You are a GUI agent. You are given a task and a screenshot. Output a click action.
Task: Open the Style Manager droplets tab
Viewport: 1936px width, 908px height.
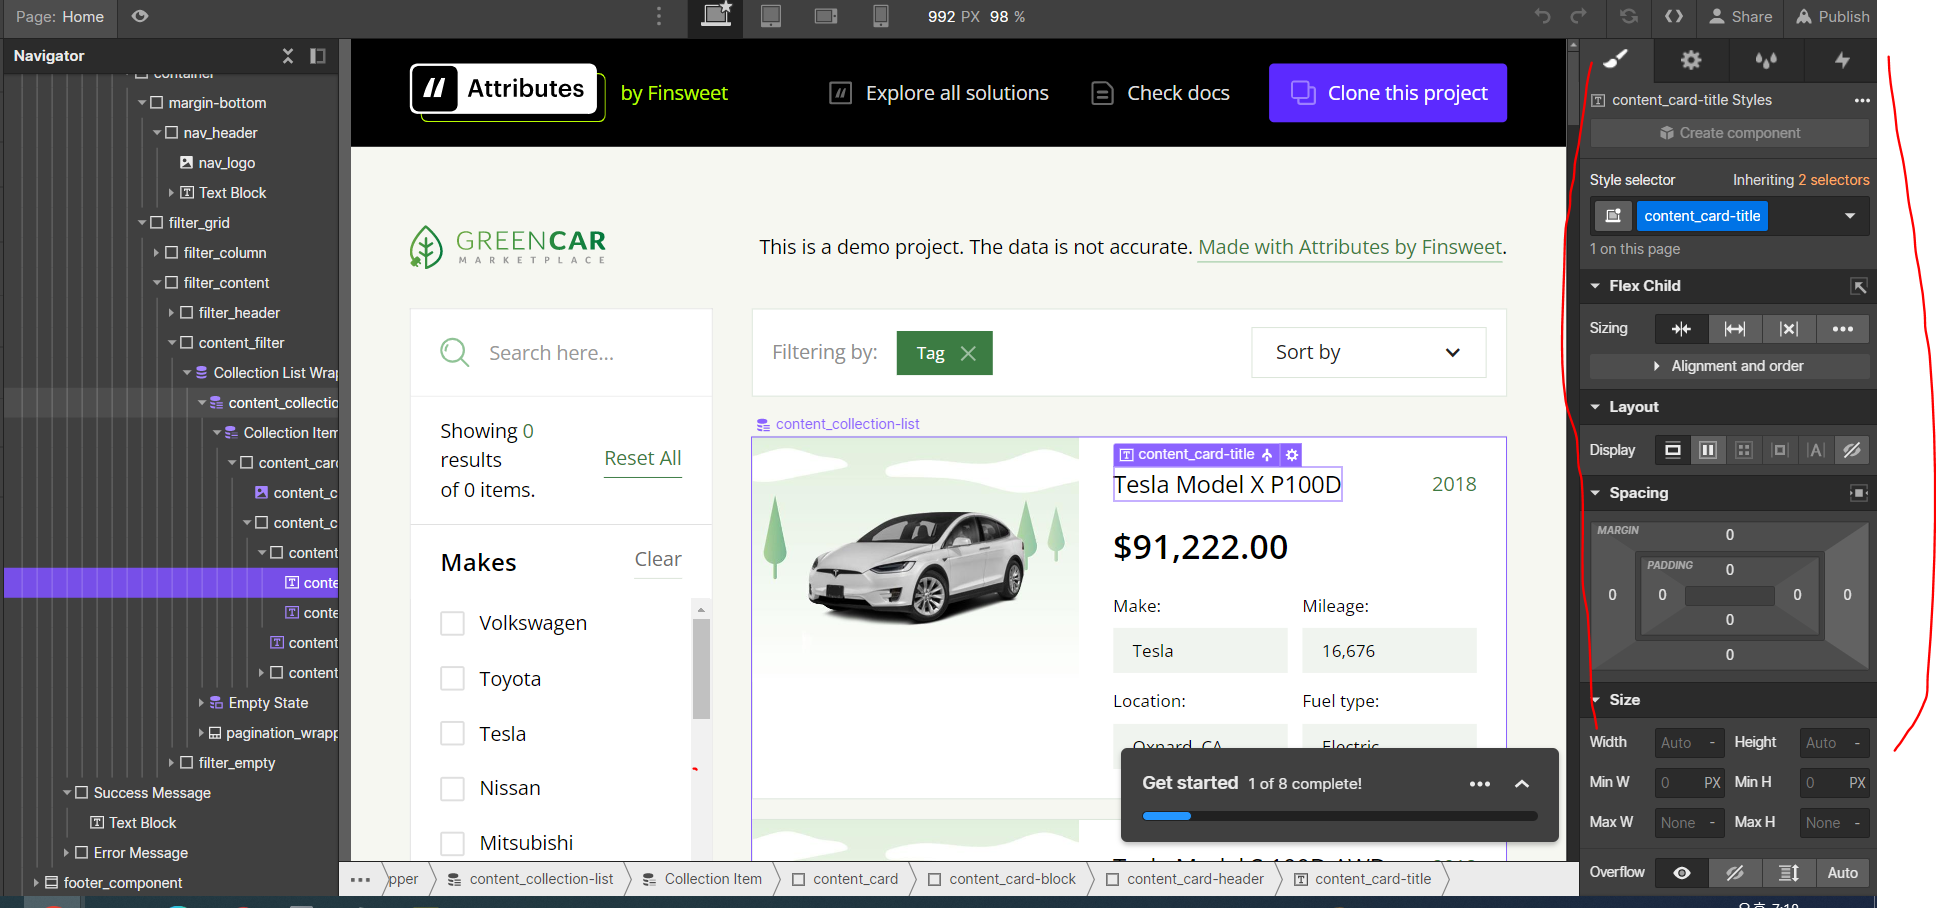(x=1766, y=60)
